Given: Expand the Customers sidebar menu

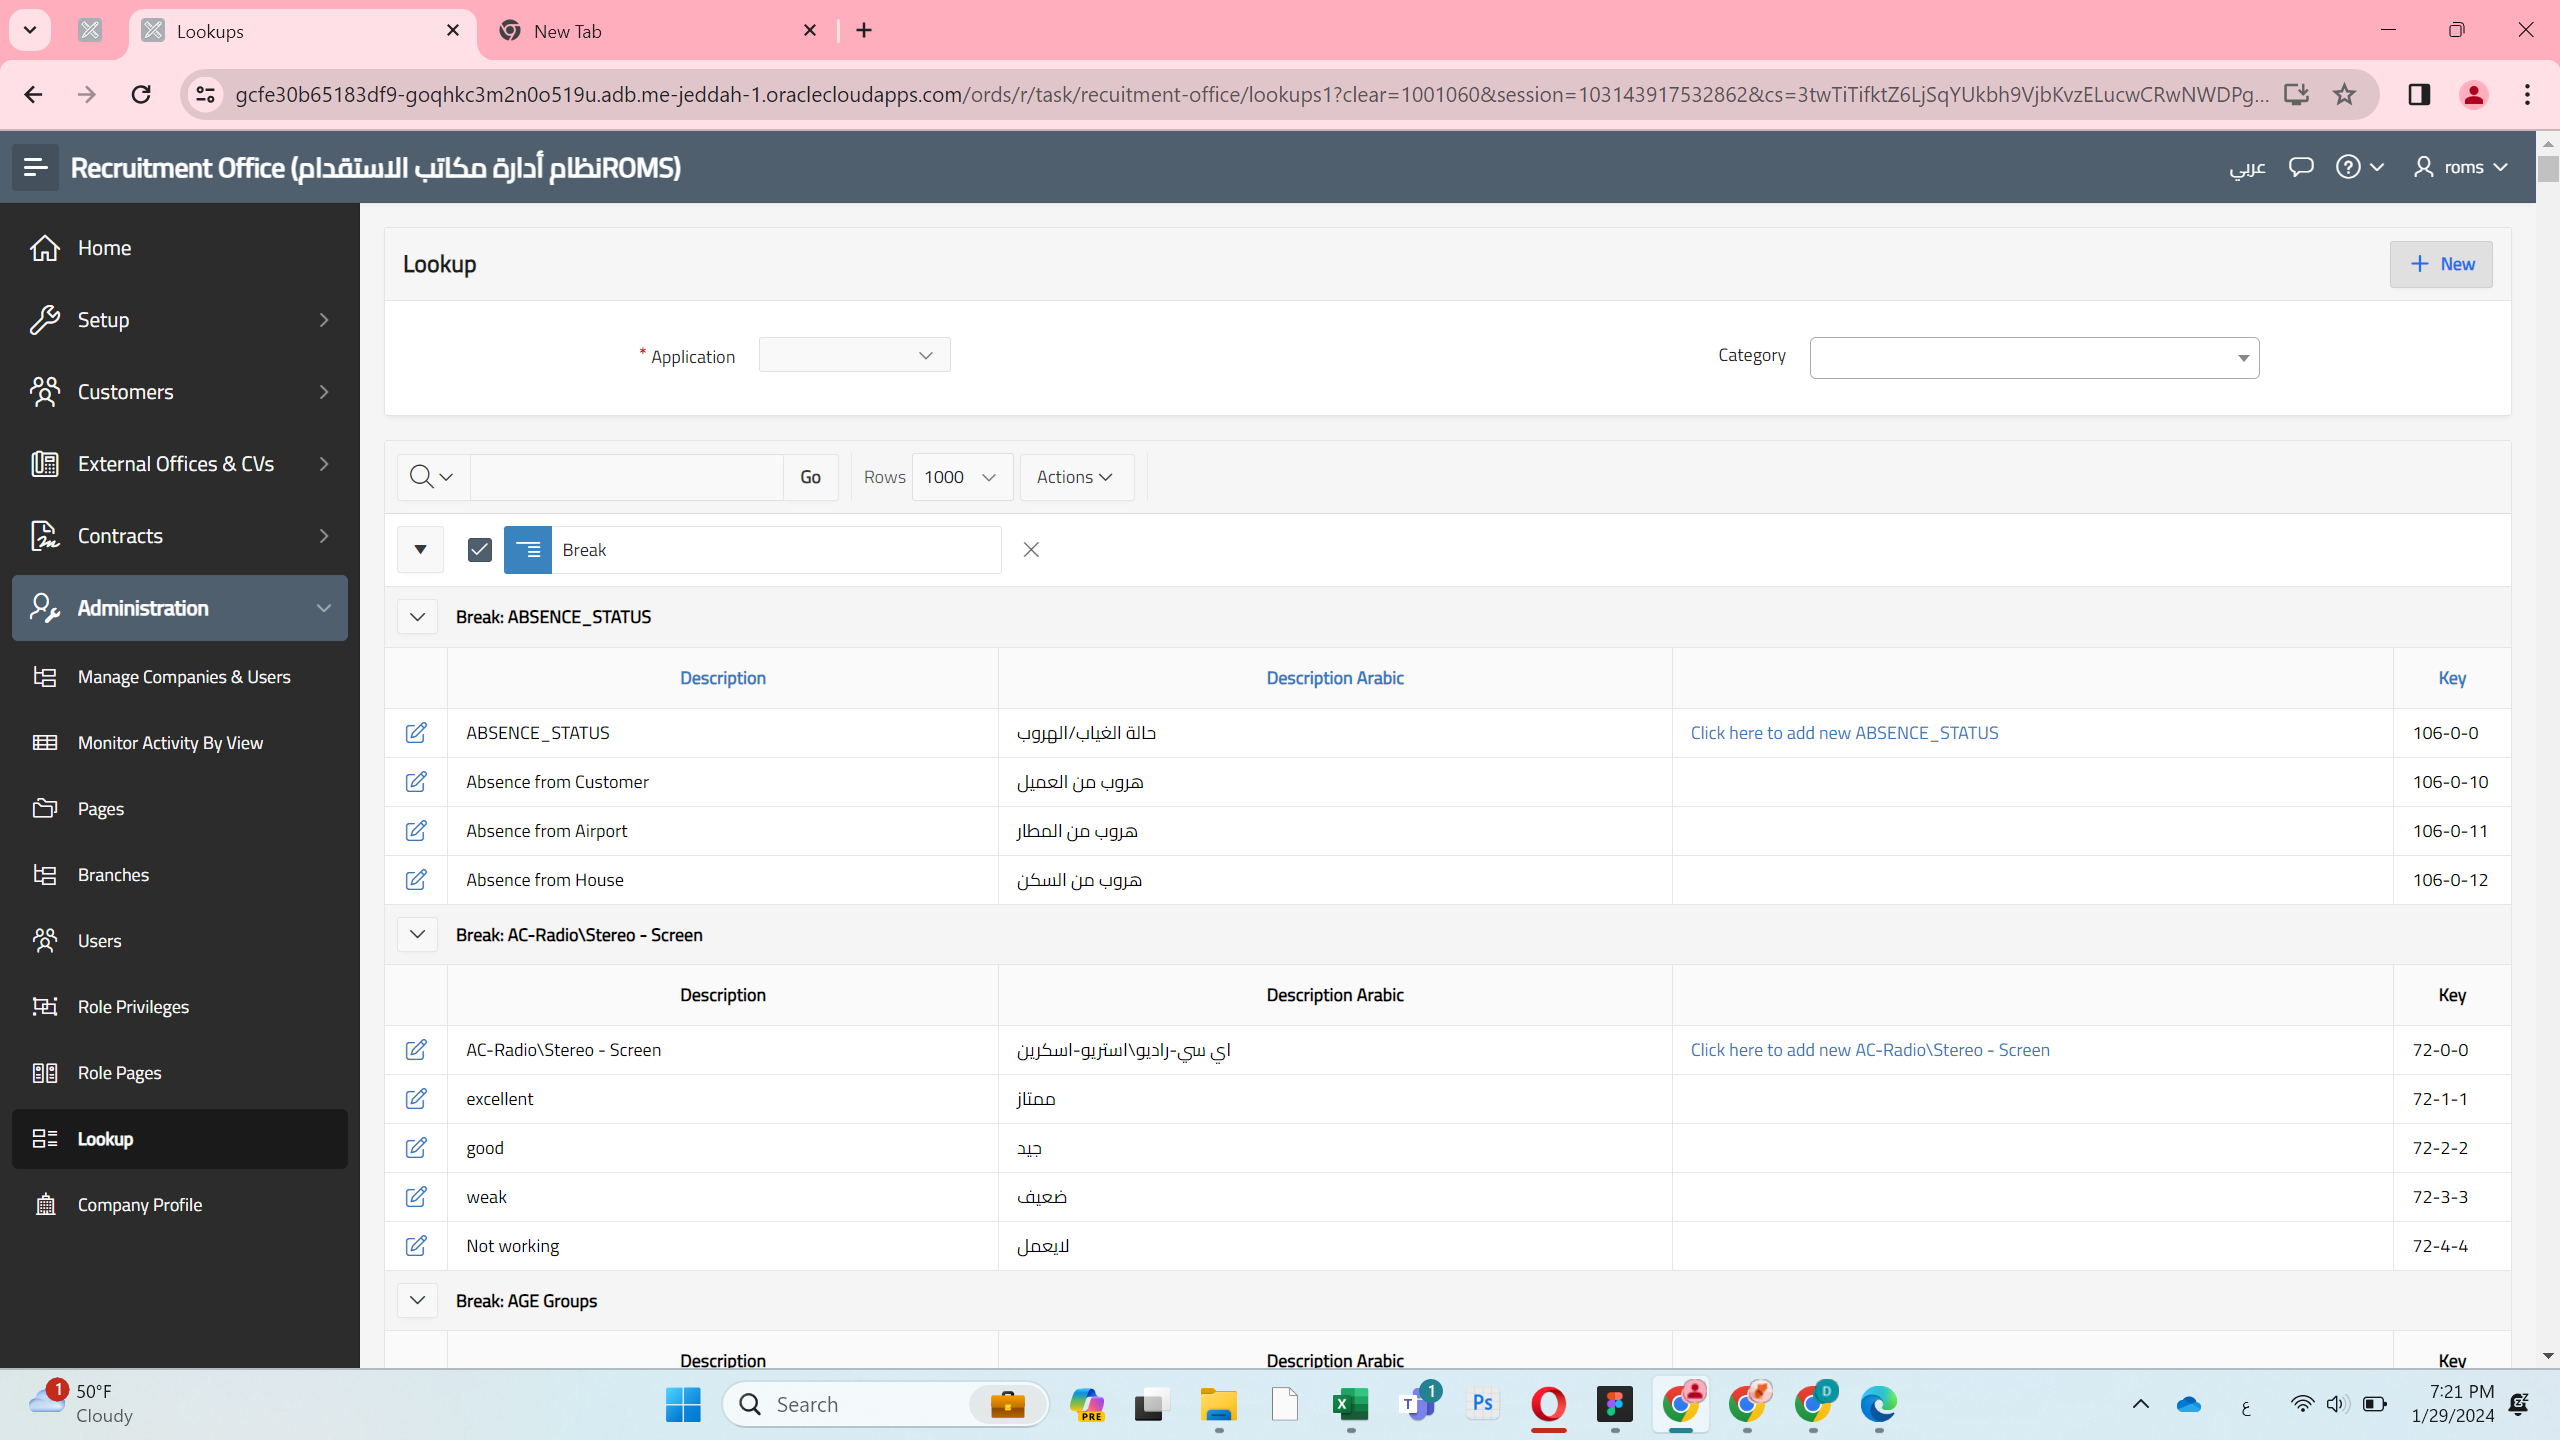Looking at the screenshot, I should 180,392.
